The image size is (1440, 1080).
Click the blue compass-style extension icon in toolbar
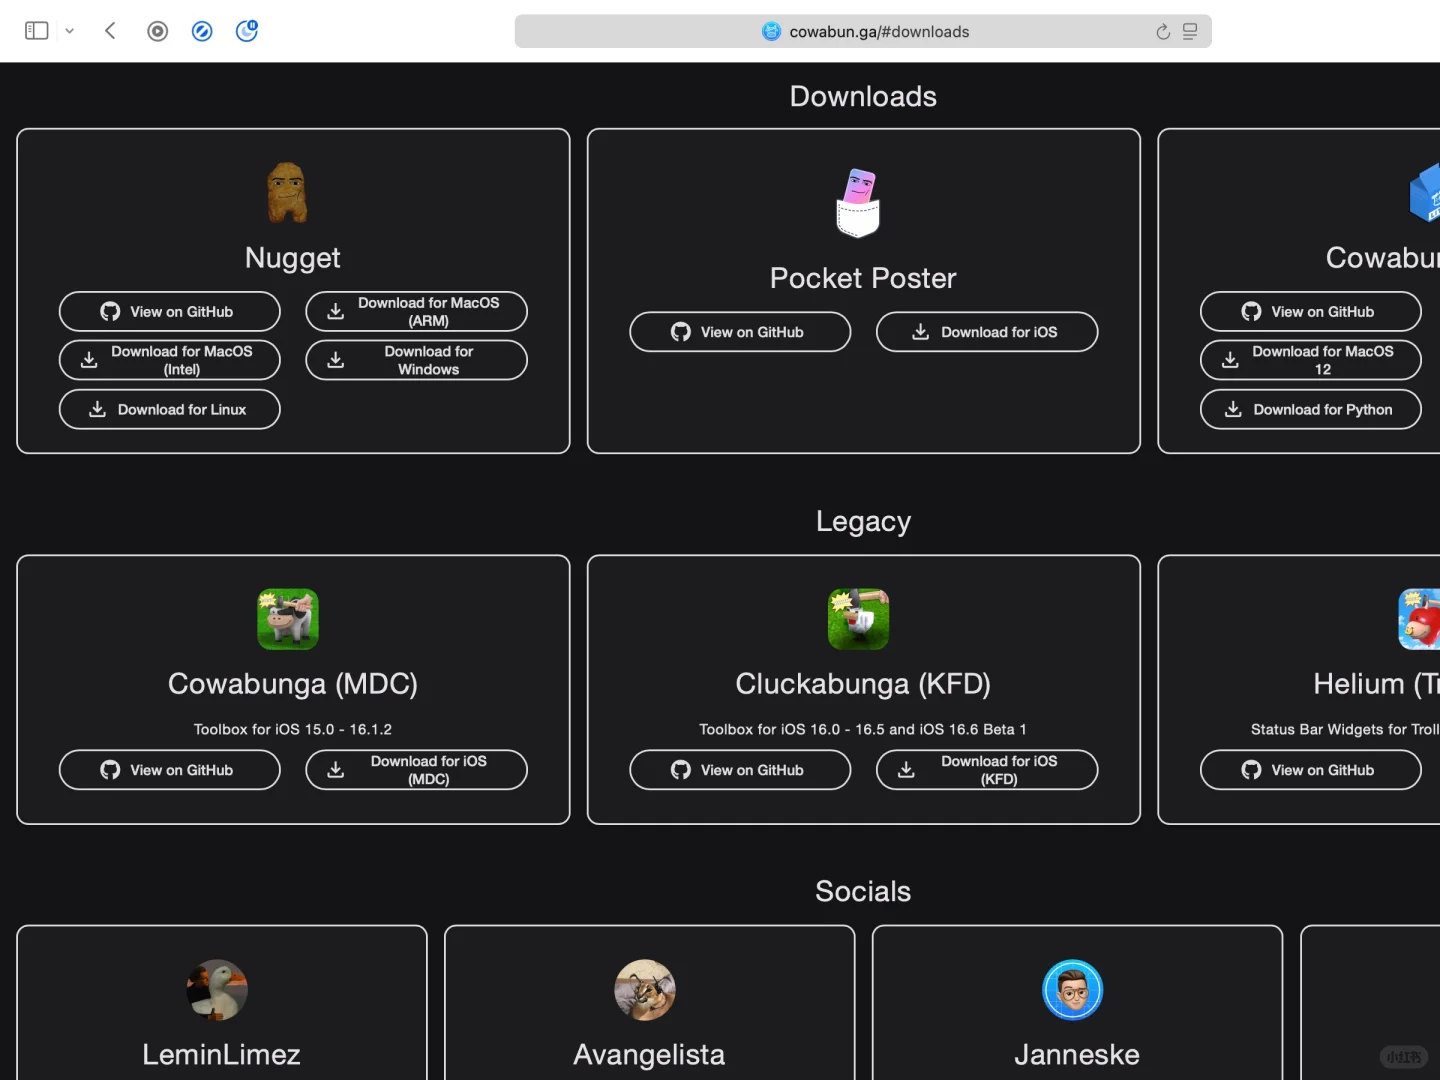[202, 31]
